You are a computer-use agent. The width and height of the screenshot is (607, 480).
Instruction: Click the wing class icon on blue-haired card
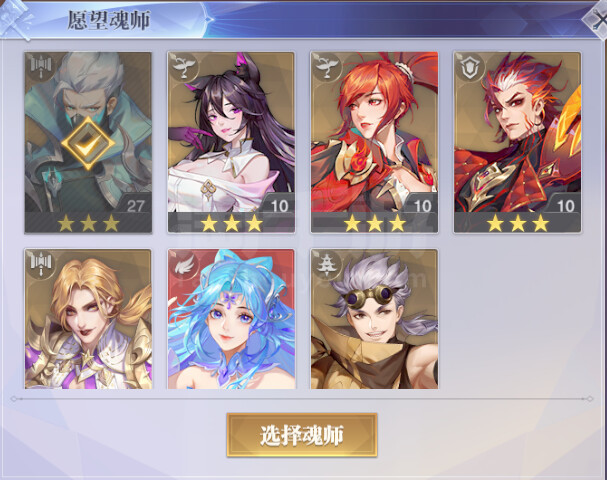[x=183, y=265]
